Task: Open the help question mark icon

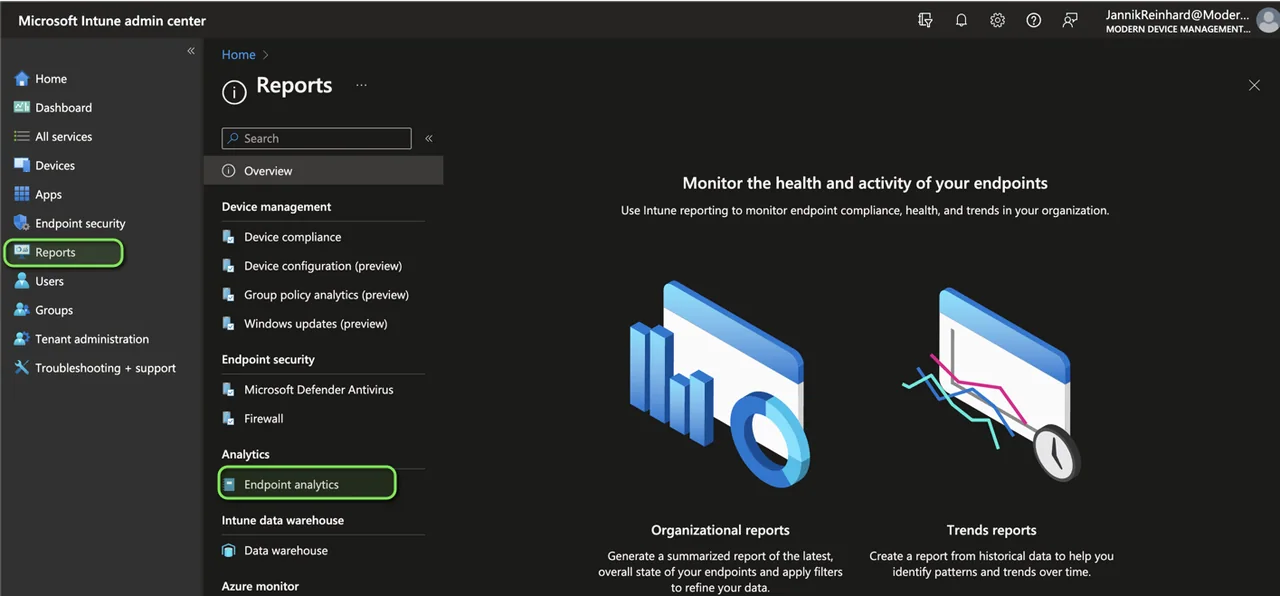Action: (x=1033, y=20)
